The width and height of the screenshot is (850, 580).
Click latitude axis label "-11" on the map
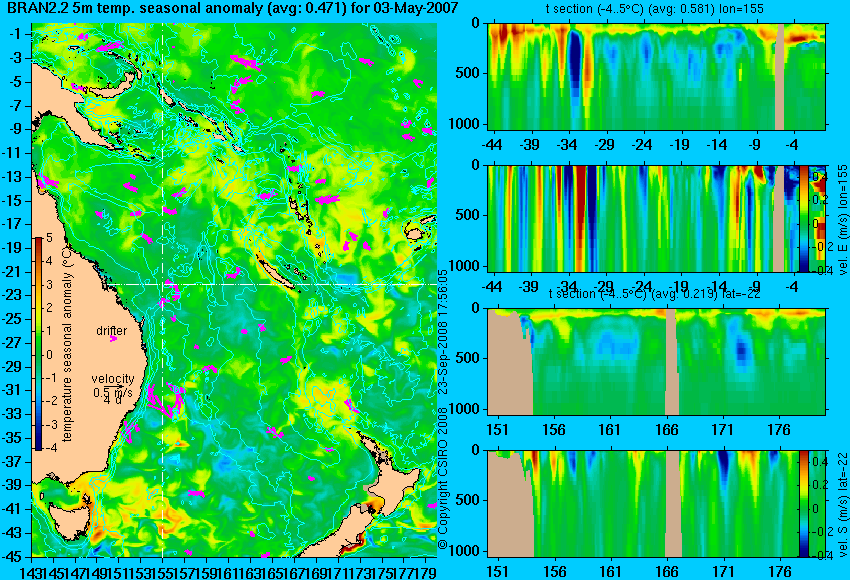click(14, 153)
